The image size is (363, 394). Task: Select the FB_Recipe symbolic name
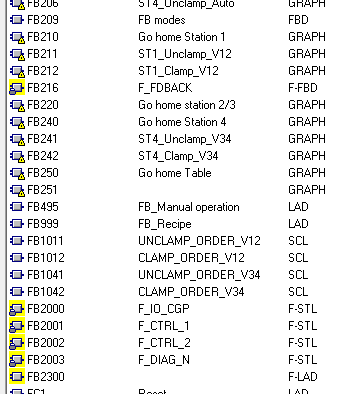165,224
